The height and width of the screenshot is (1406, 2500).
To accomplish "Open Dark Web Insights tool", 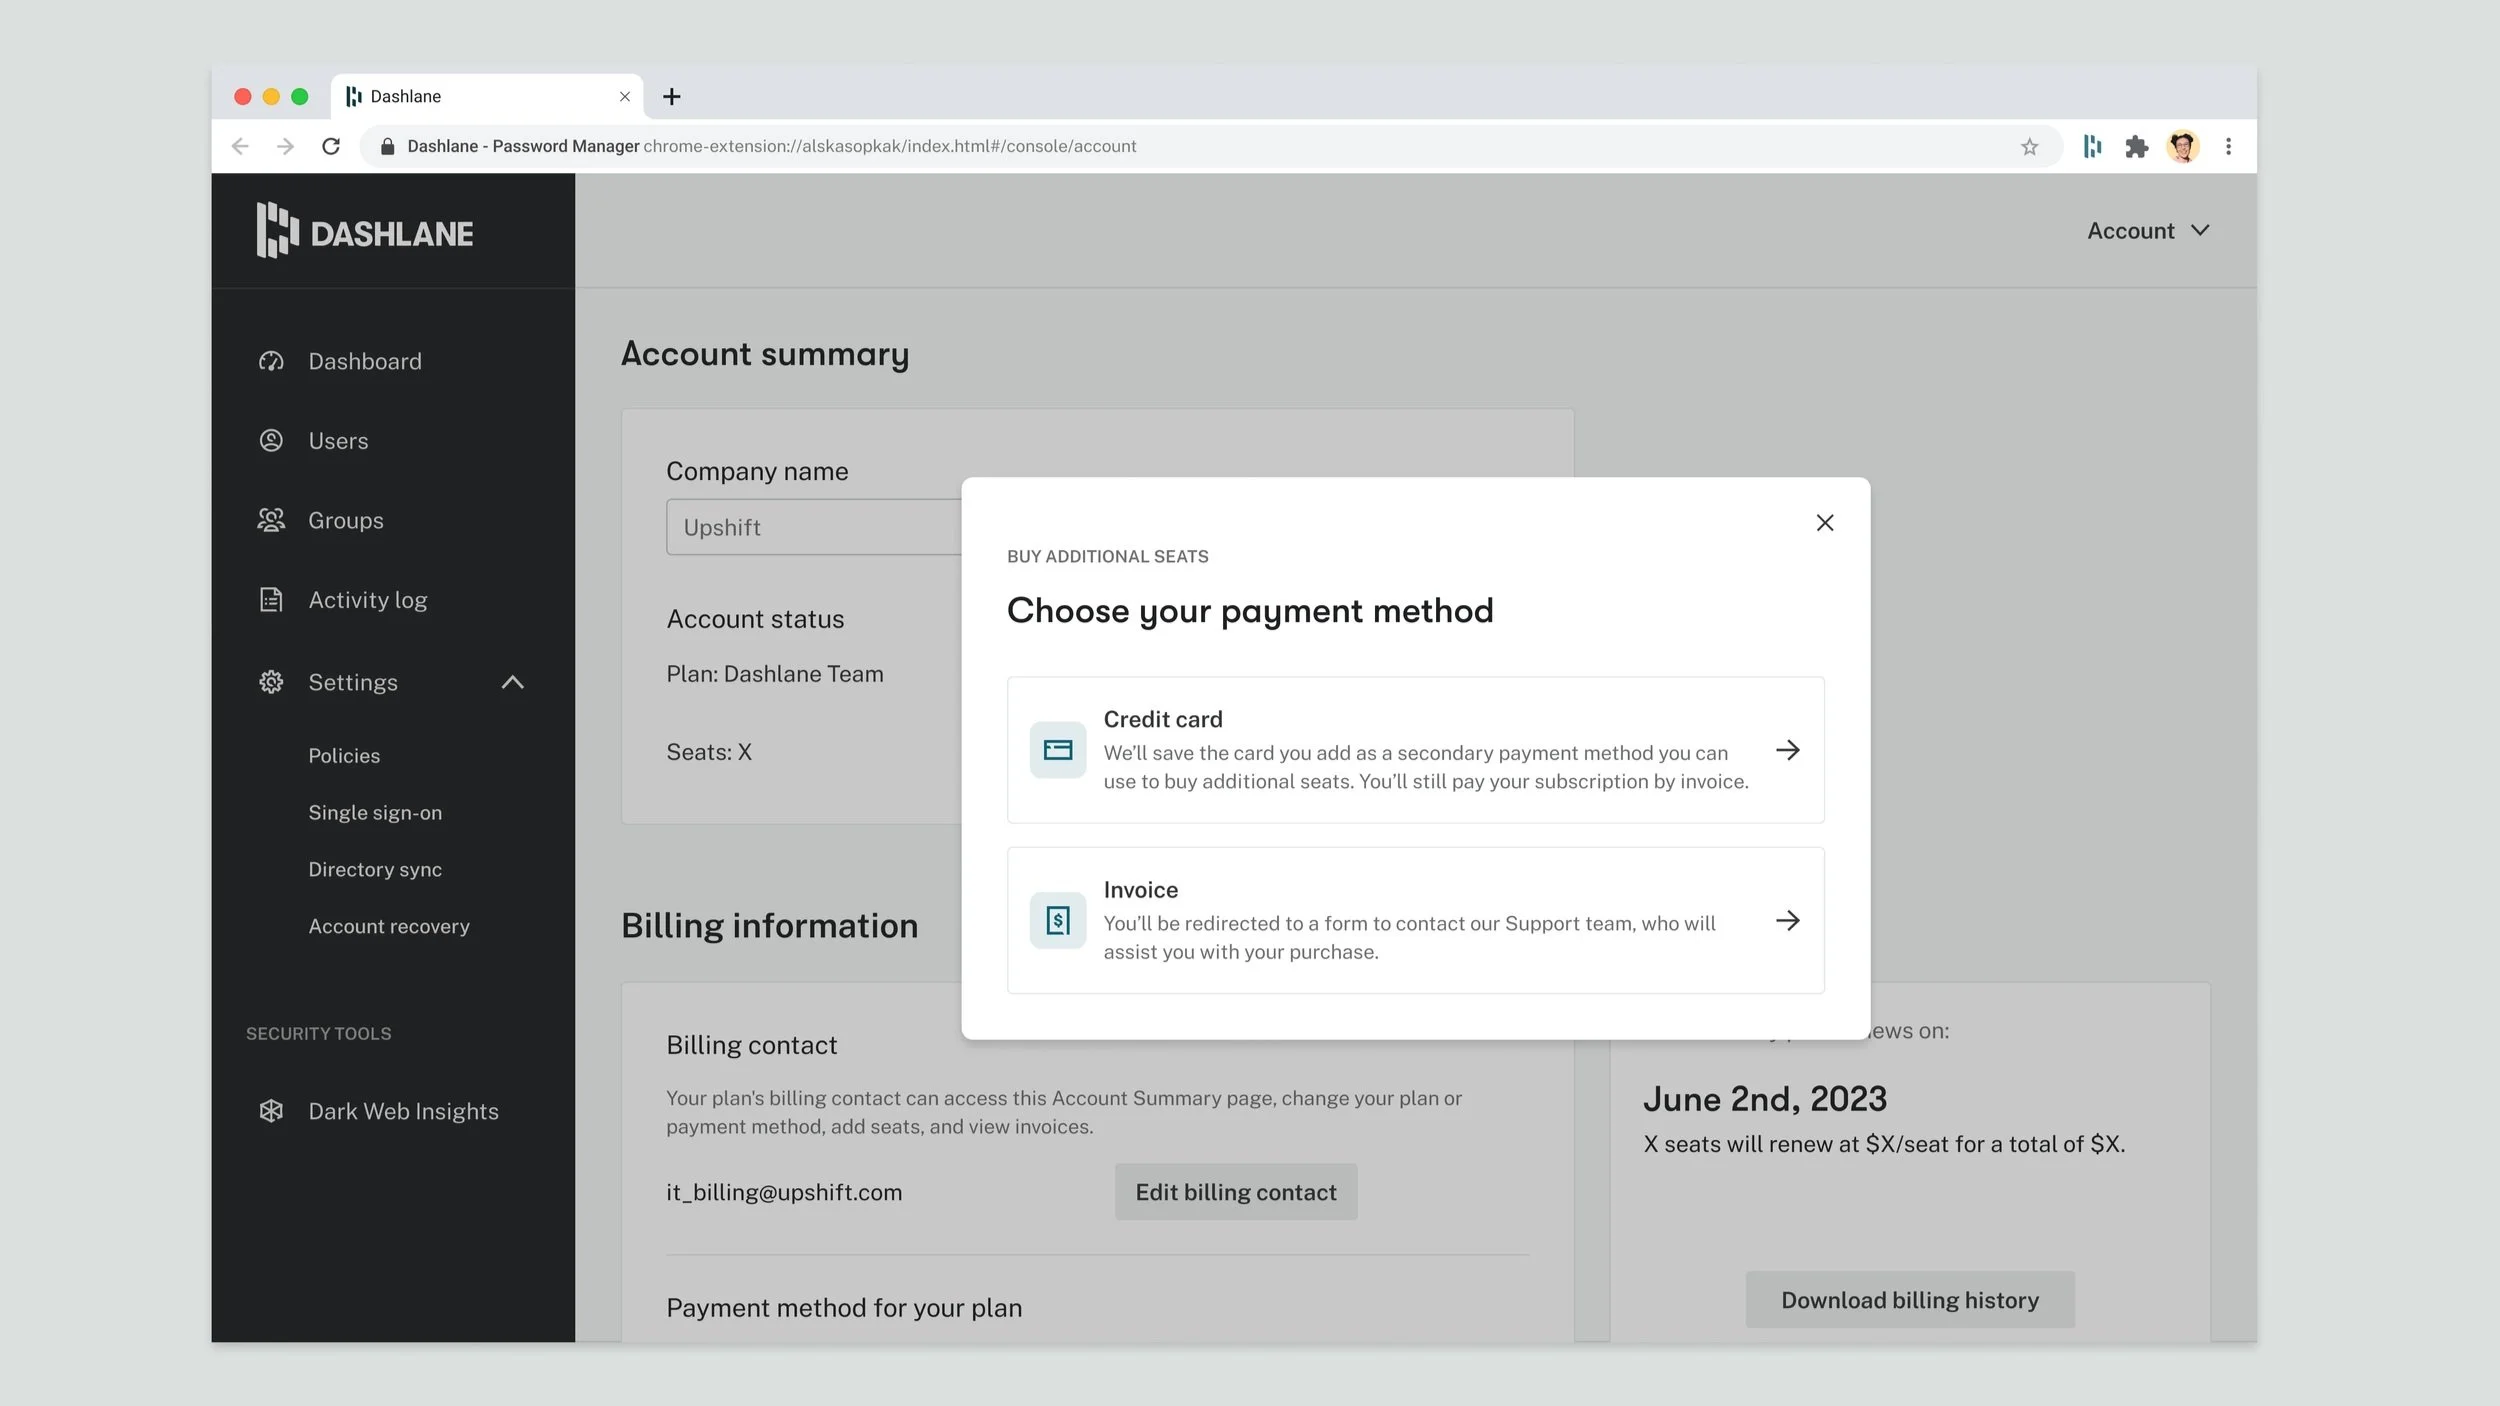I will (x=402, y=1111).
